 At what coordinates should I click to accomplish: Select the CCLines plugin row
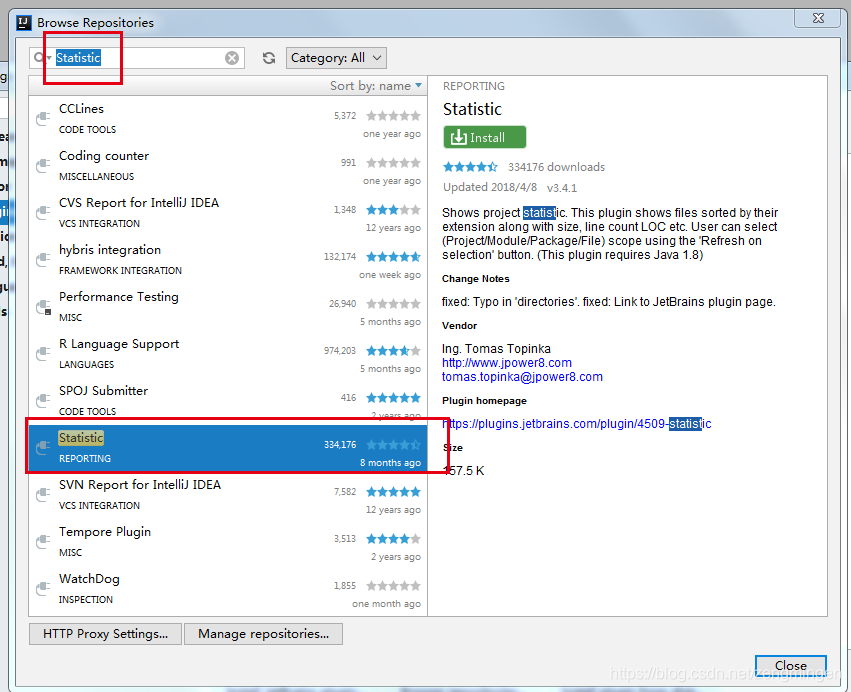click(x=228, y=119)
